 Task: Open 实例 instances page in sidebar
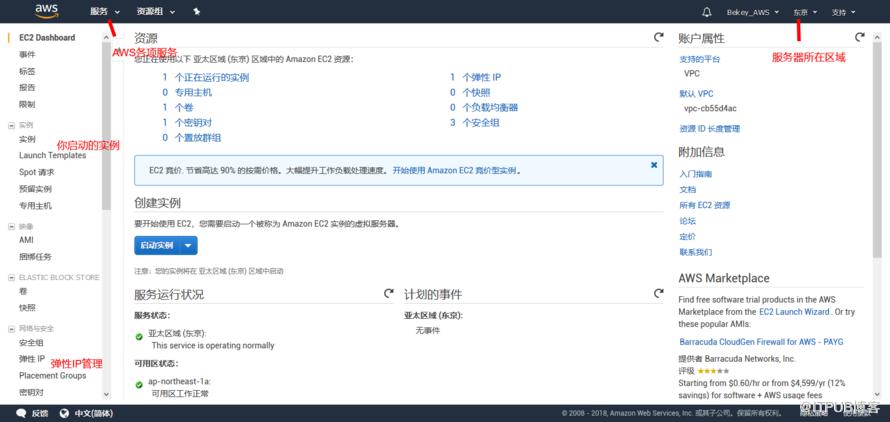(x=27, y=139)
